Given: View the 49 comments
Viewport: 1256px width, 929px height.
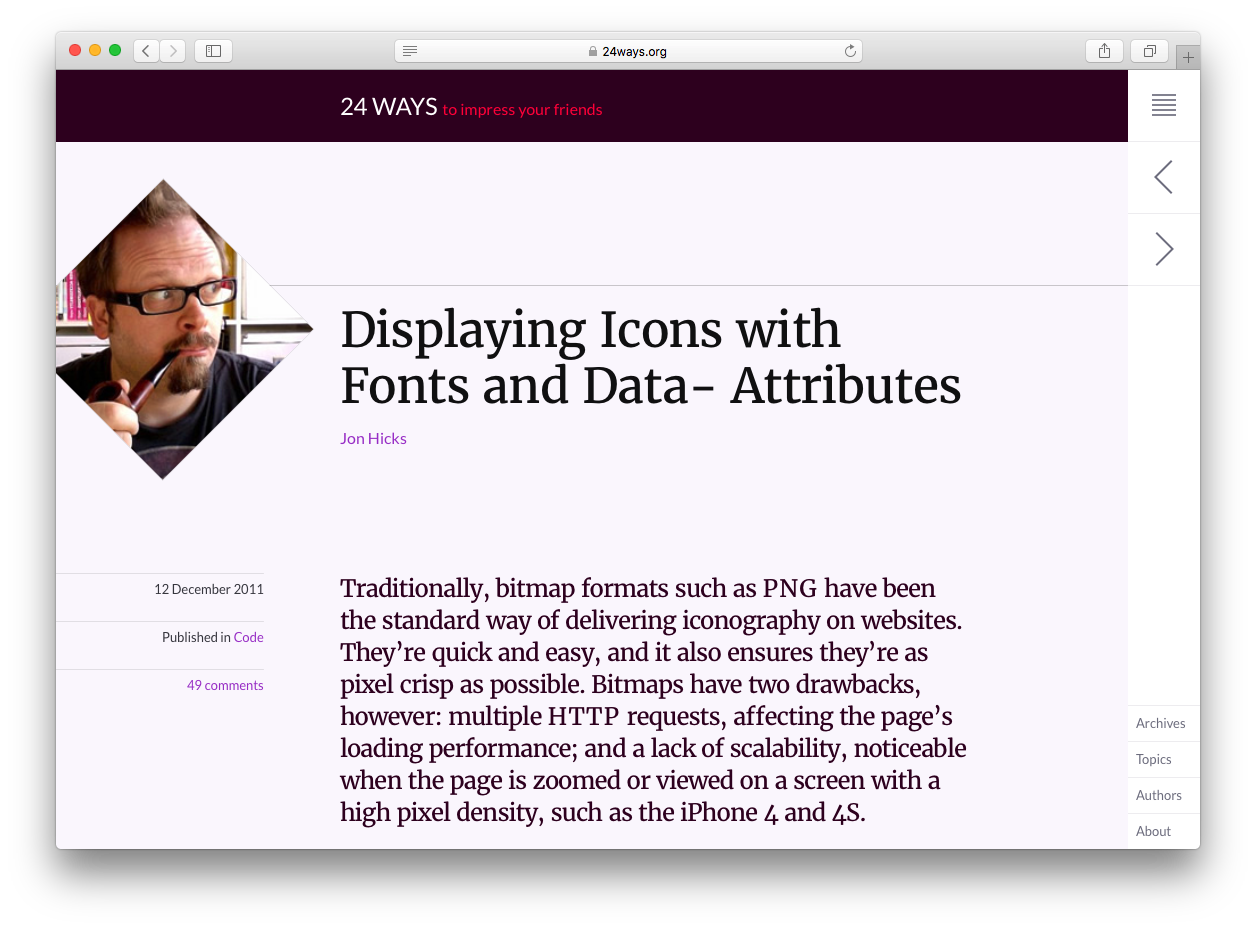Looking at the screenshot, I should 225,685.
